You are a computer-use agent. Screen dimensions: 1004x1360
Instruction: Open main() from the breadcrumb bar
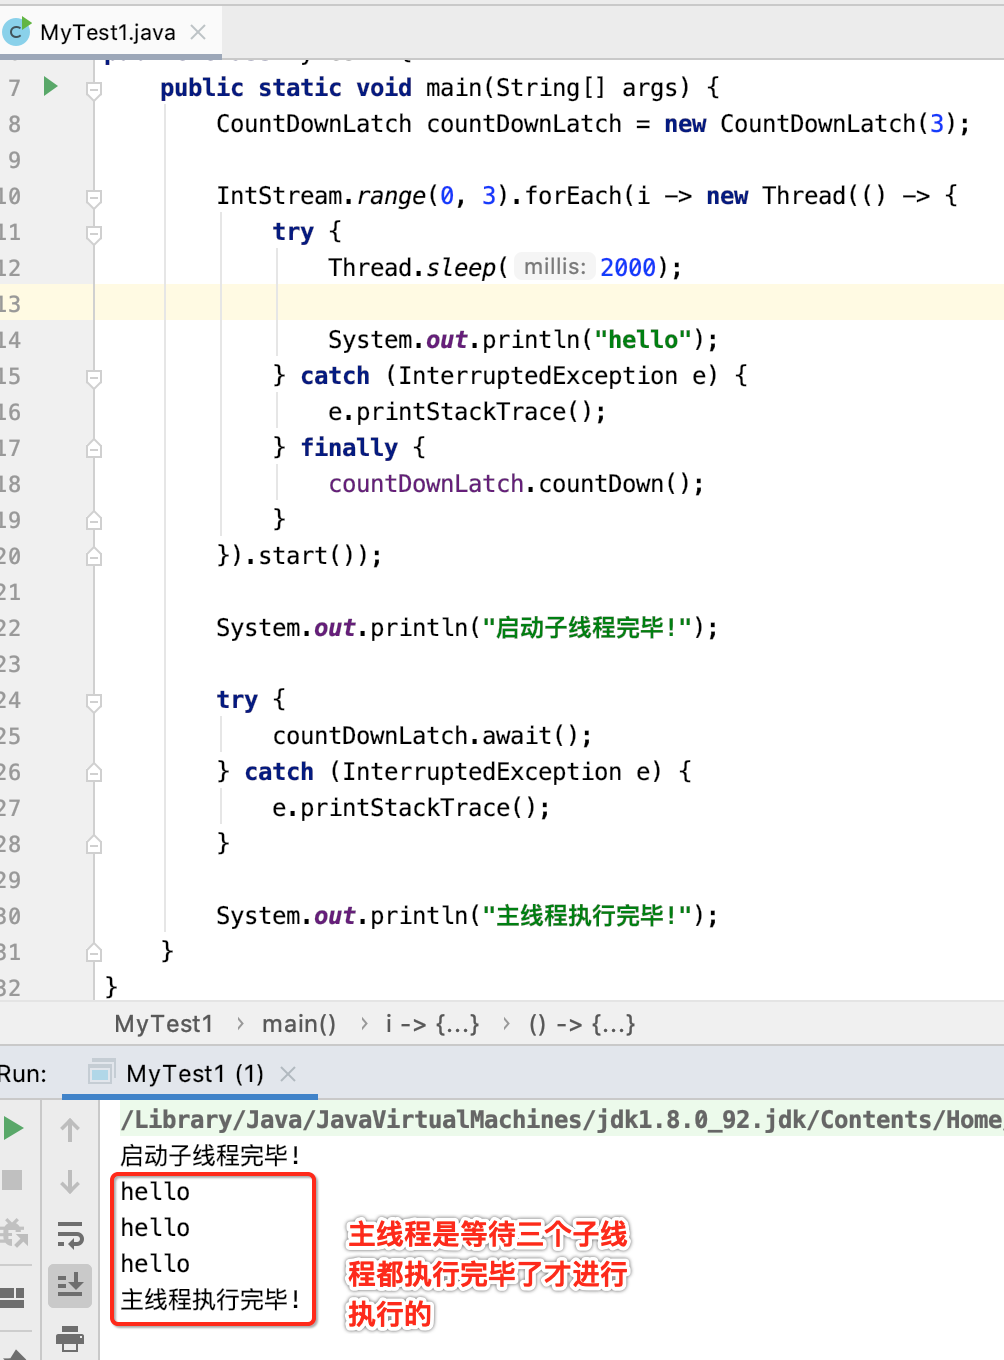[299, 1023]
